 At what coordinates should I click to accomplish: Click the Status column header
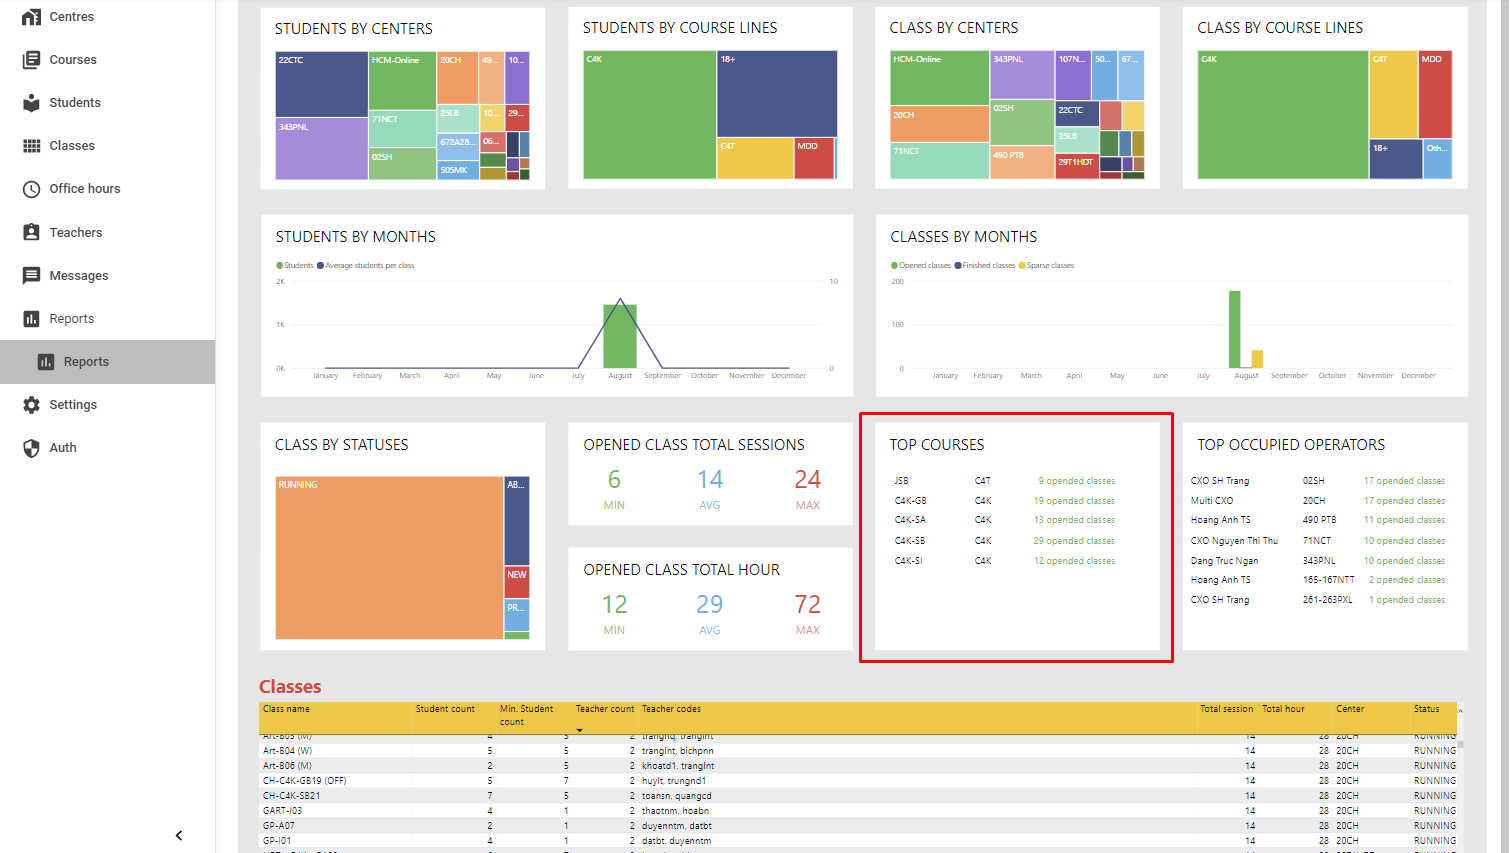pyautogui.click(x=1426, y=709)
